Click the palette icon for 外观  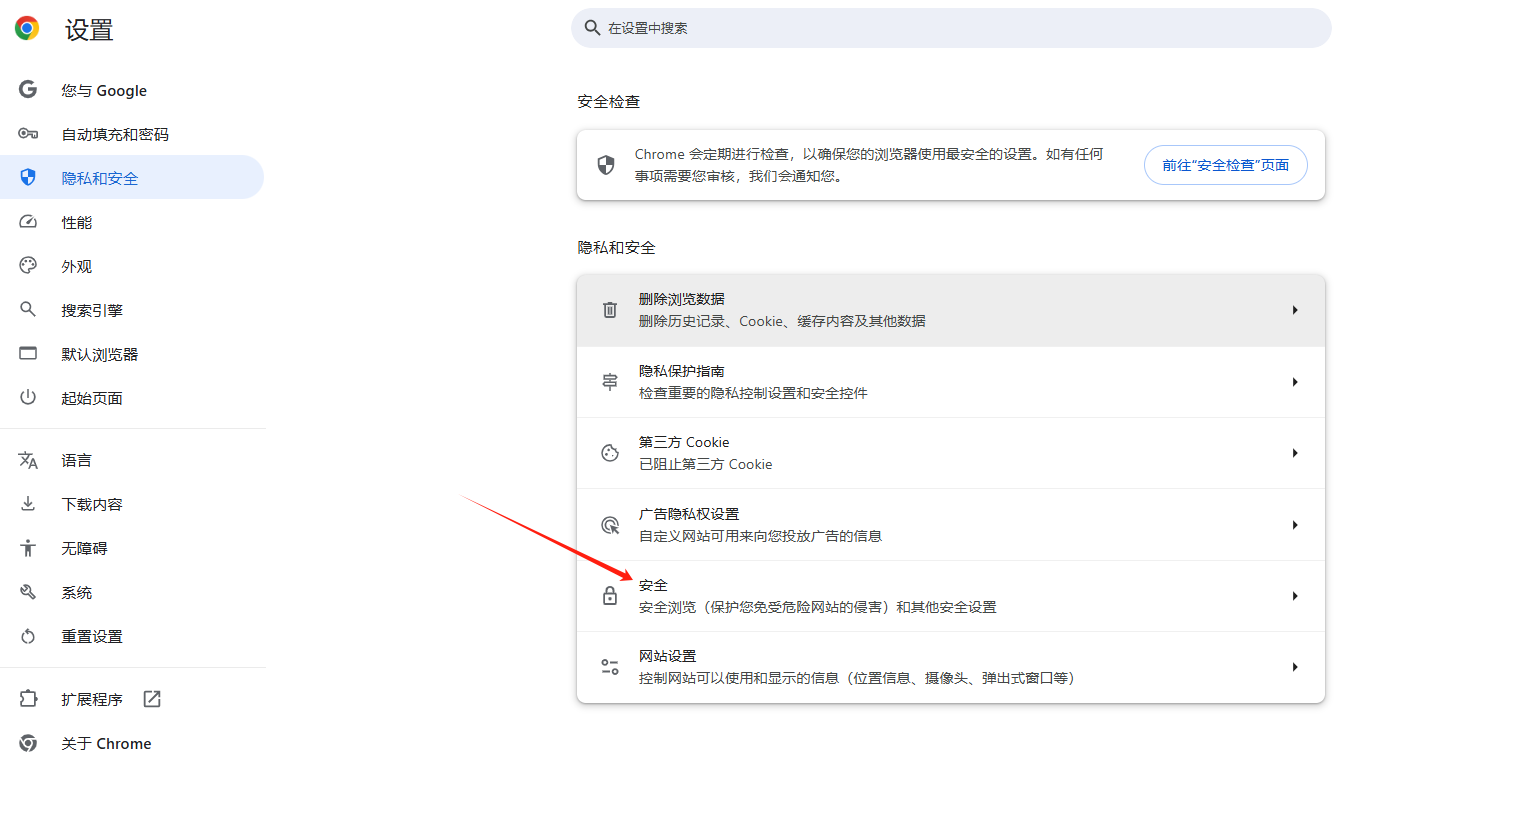coord(28,266)
